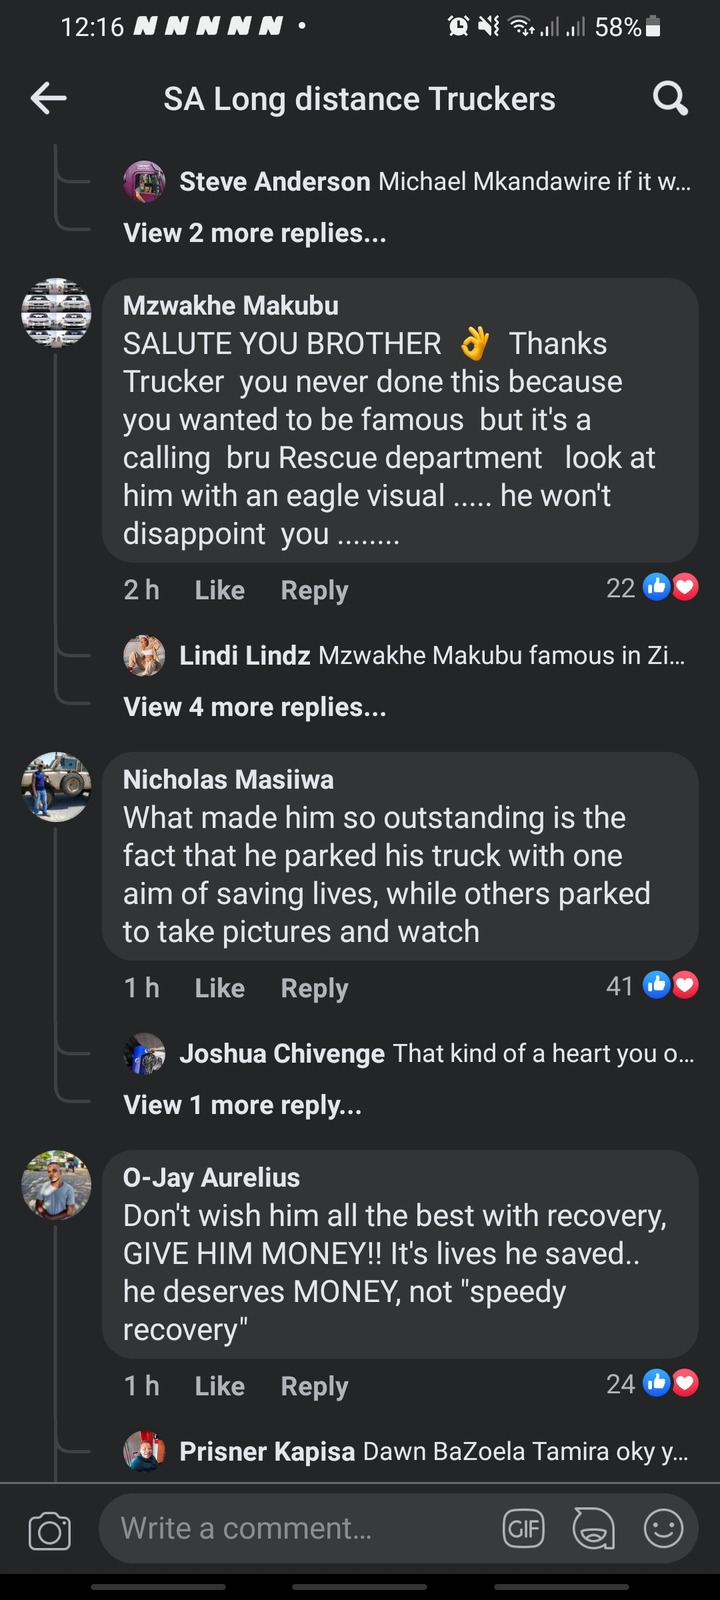
Task: Tap the Write a comment field
Action: tap(300, 1528)
